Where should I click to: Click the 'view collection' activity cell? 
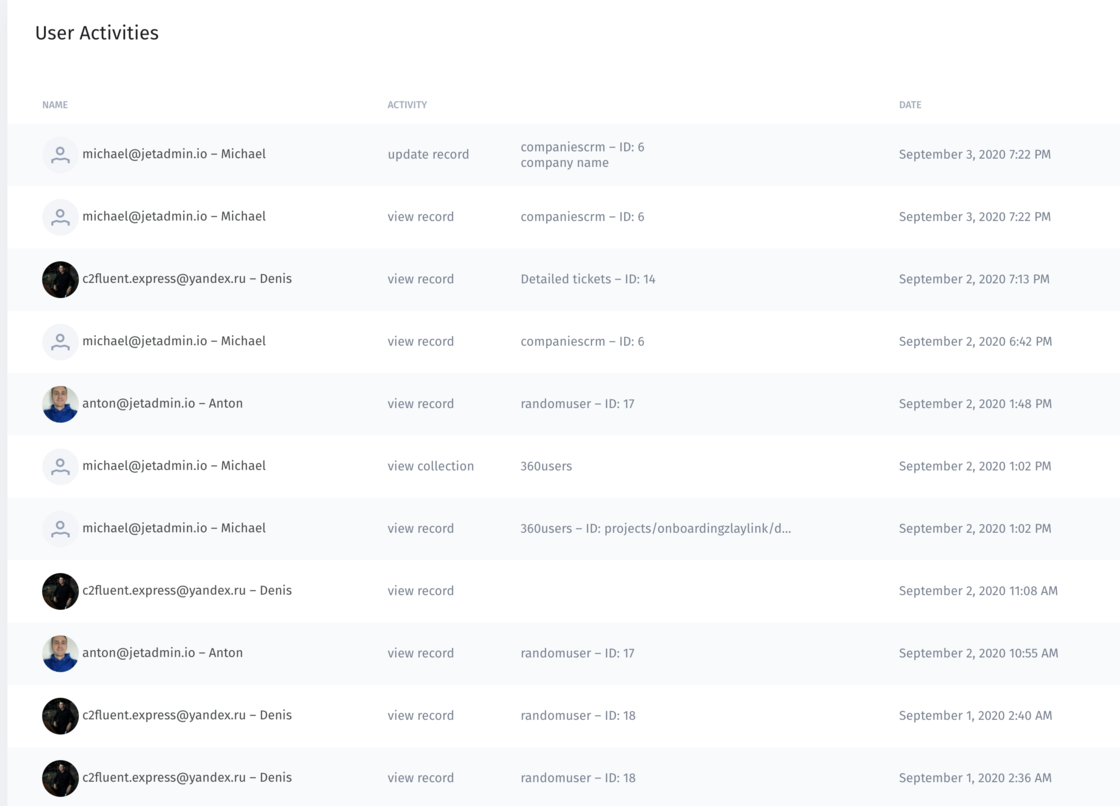pos(431,466)
